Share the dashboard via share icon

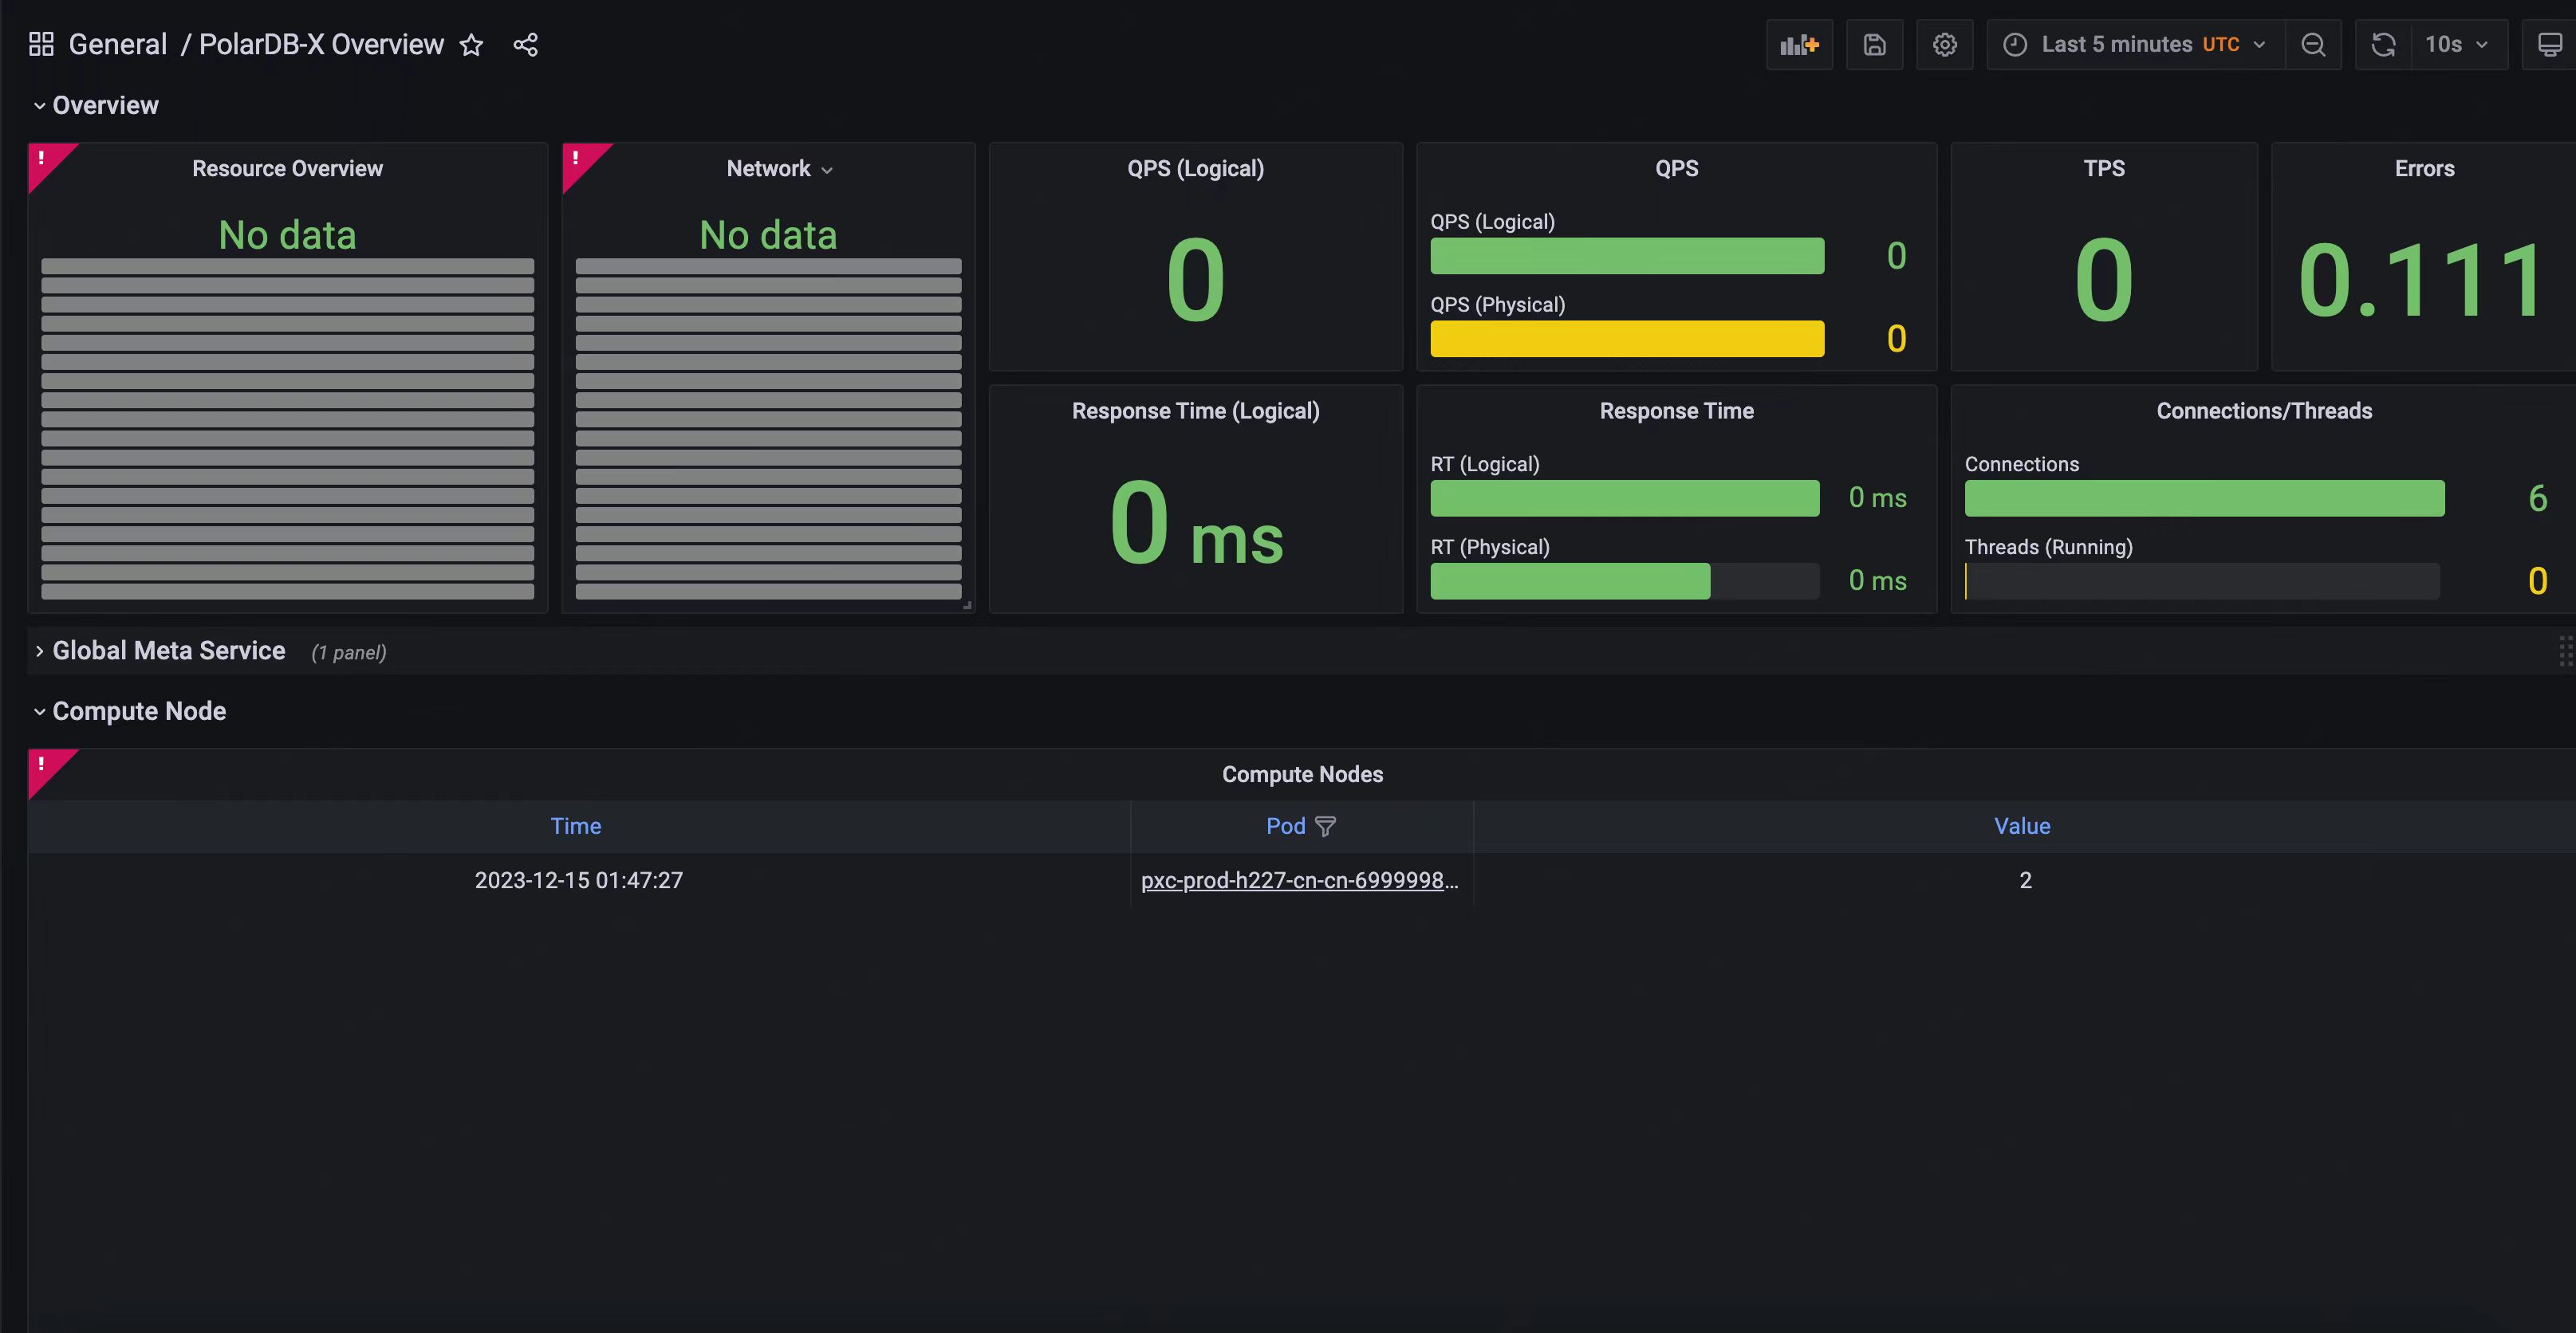pyautogui.click(x=526, y=45)
